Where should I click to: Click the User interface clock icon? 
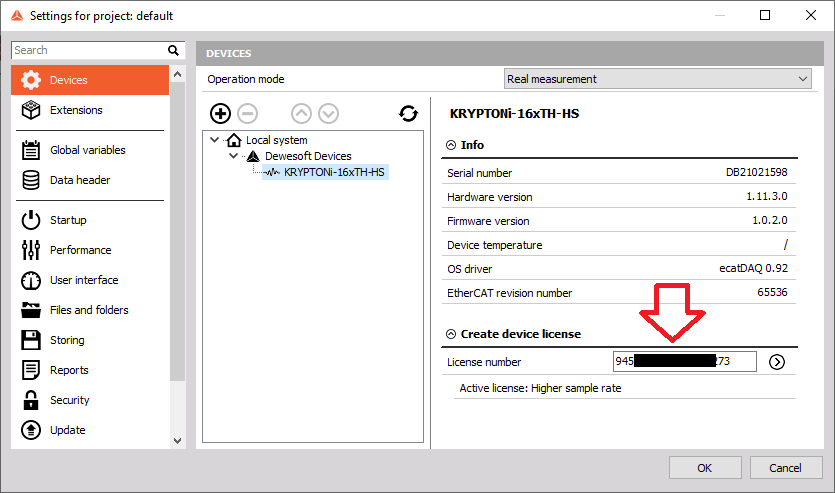[31, 280]
